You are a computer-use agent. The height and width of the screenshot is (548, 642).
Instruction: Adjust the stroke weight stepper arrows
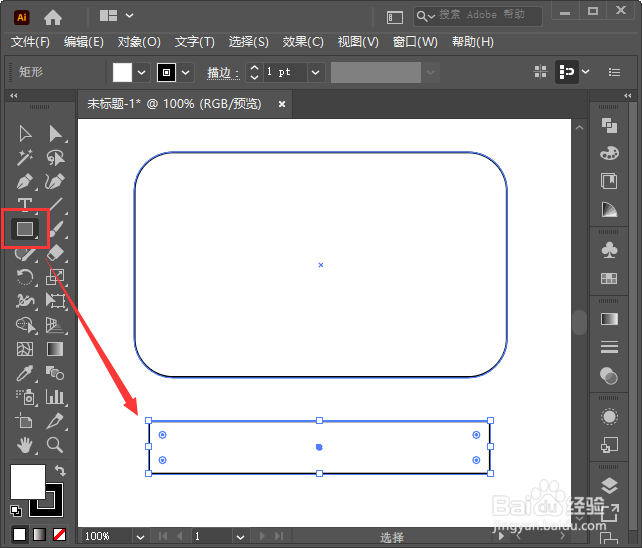tap(254, 72)
